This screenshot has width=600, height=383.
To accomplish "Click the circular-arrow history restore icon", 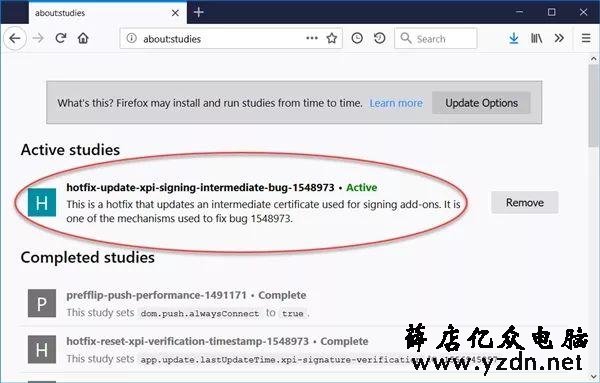I will click(x=380, y=38).
